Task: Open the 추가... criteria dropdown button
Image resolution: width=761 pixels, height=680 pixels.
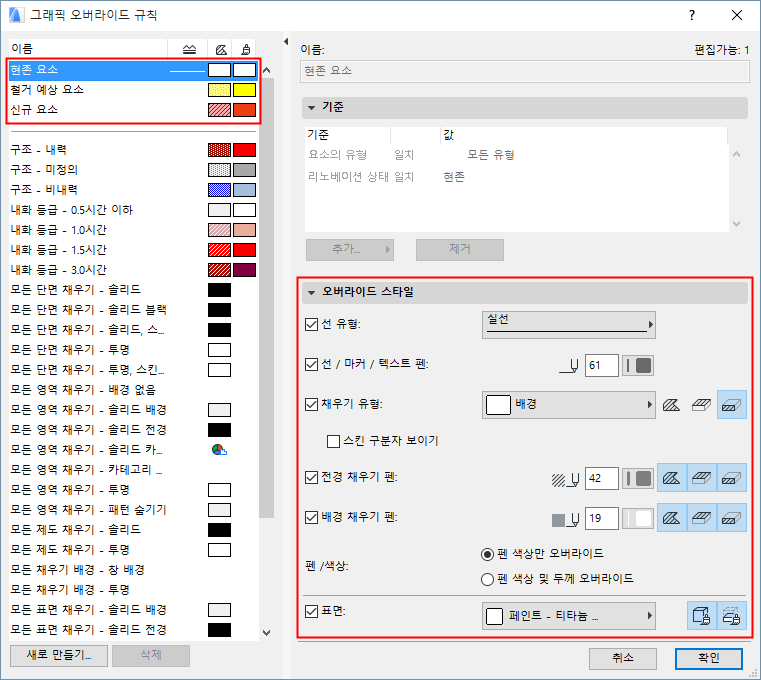Action: pos(349,249)
